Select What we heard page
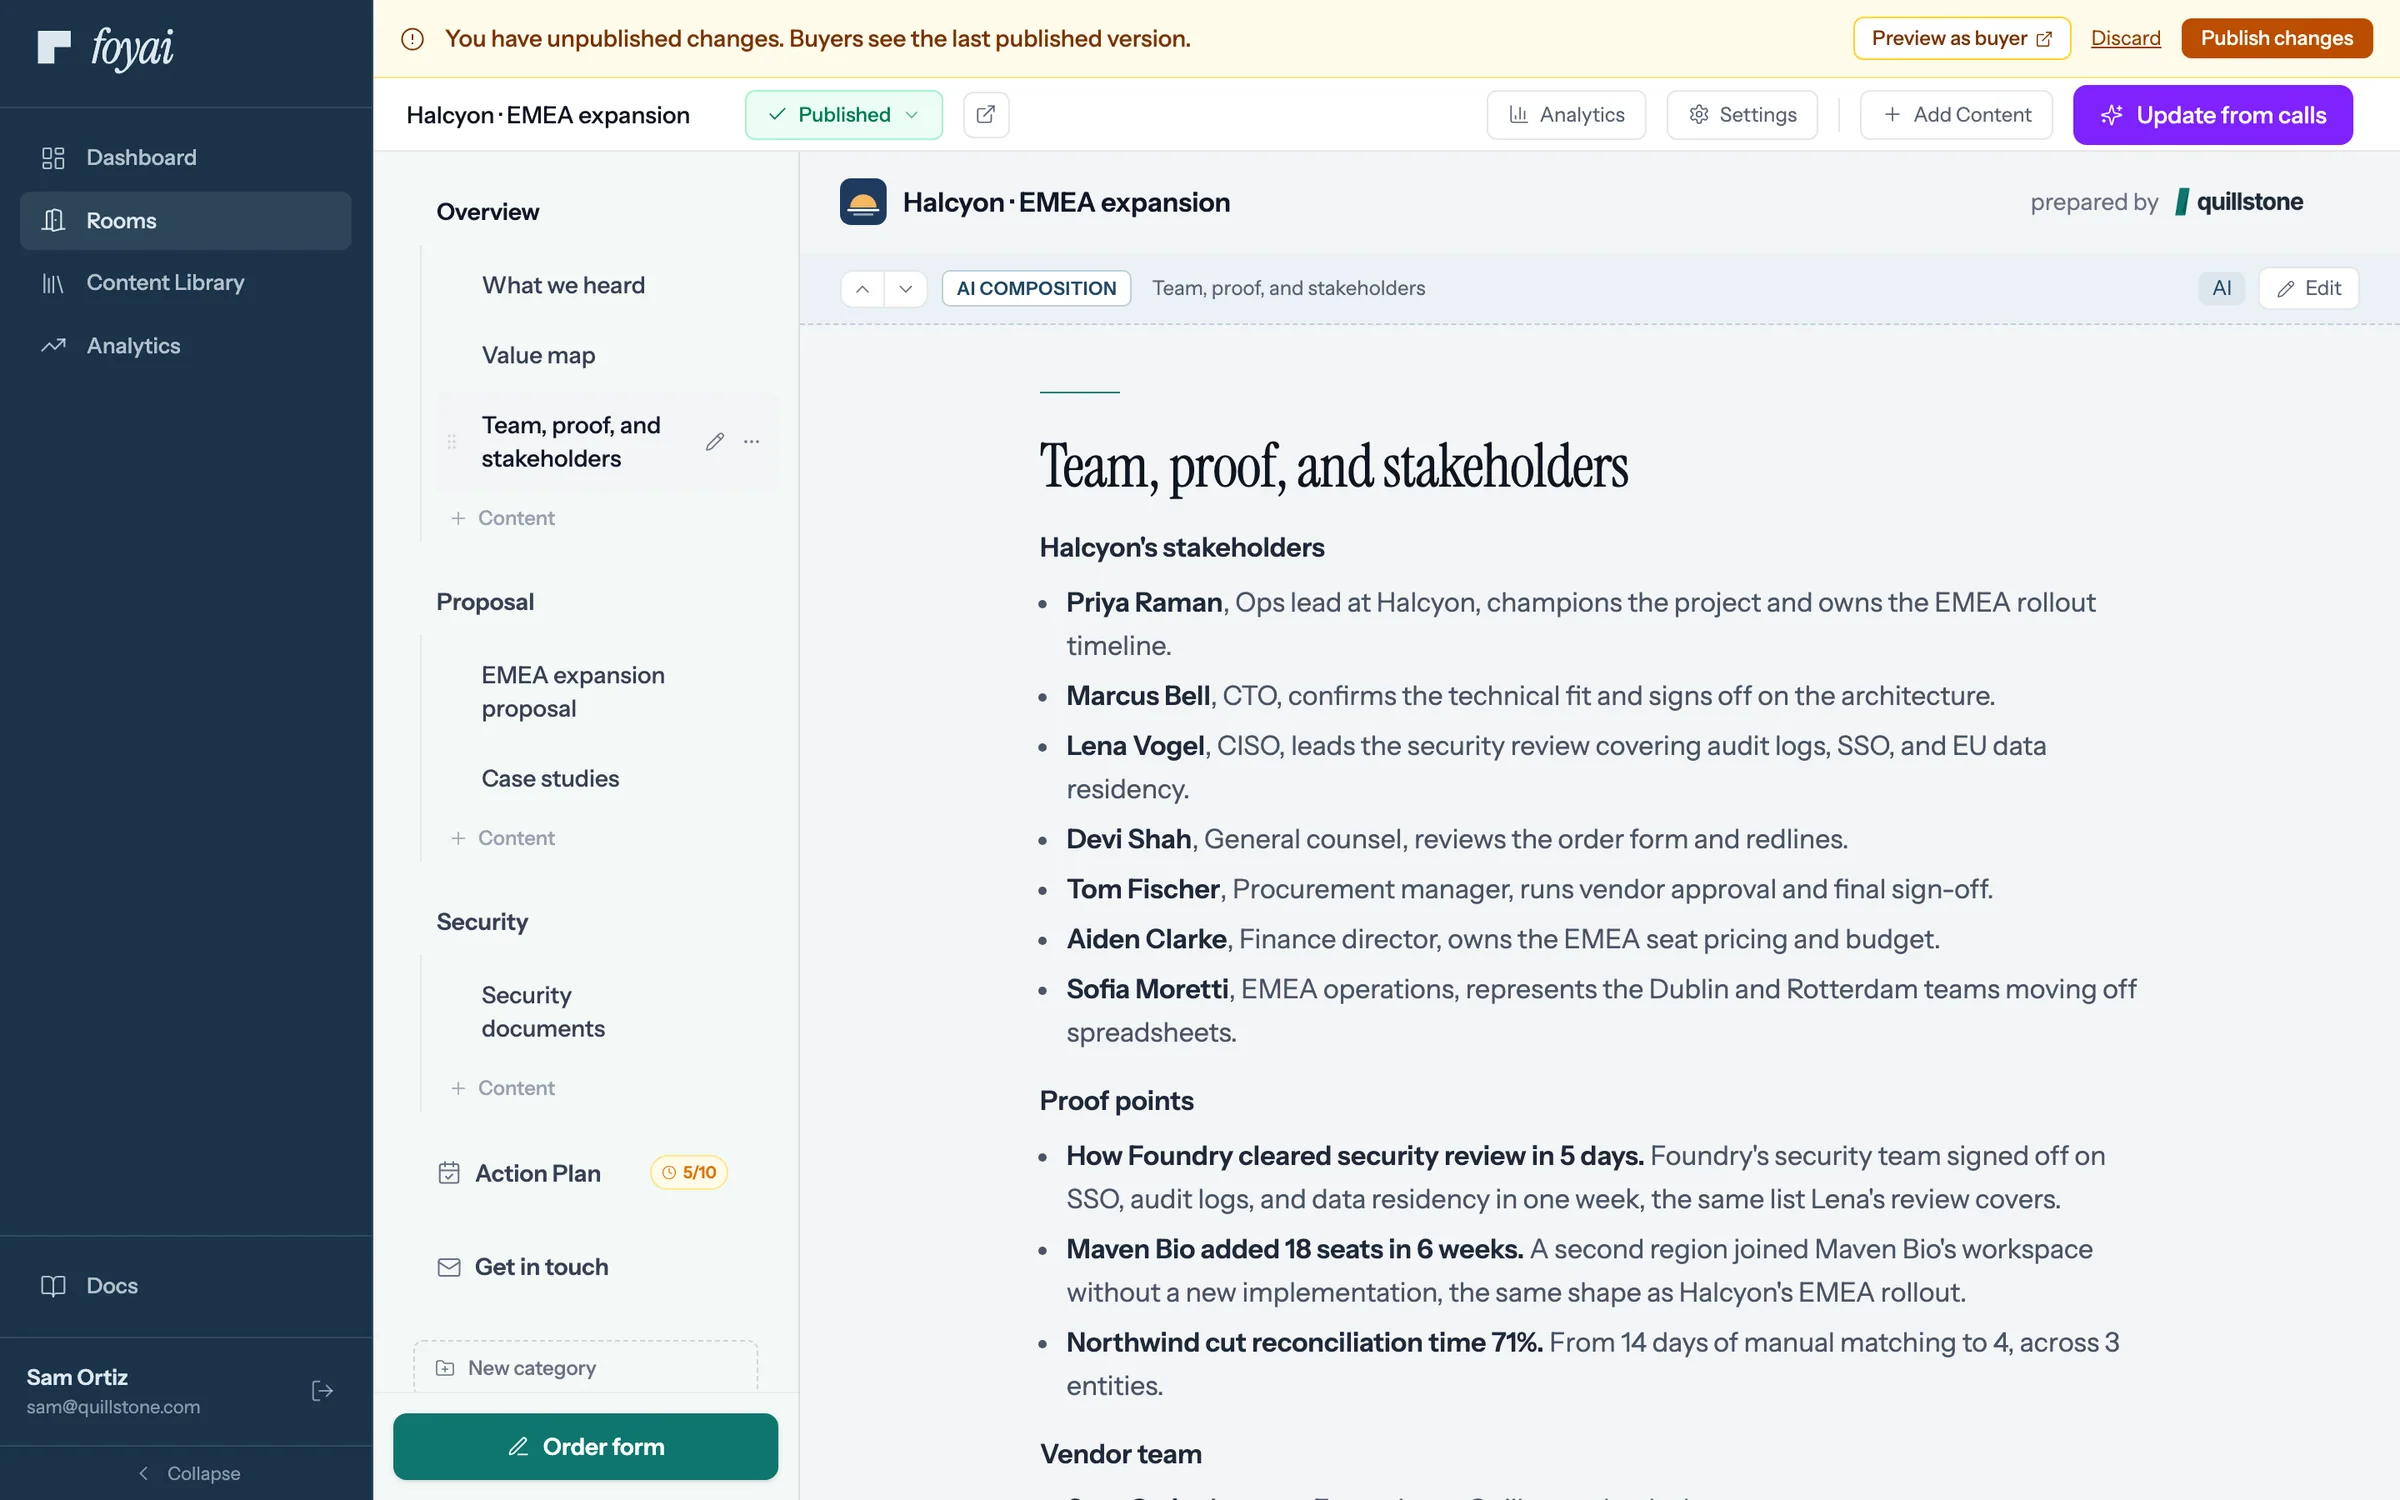This screenshot has width=2400, height=1500. (x=563, y=285)
